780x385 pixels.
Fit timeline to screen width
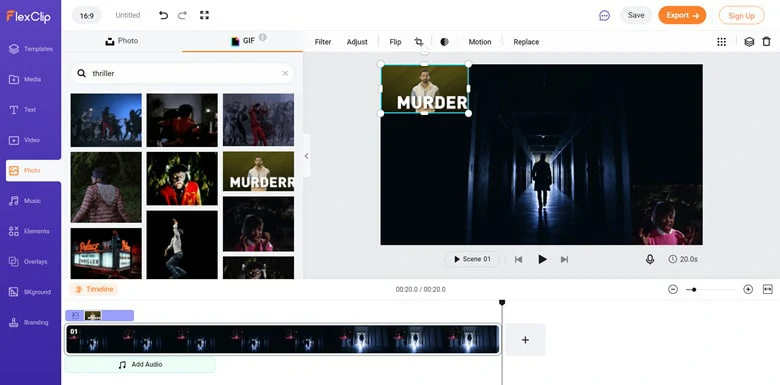[x=768, y=289]
